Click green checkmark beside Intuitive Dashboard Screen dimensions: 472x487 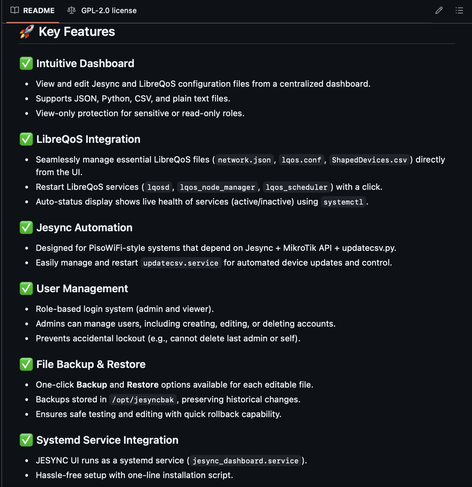(x=26, y=63)
